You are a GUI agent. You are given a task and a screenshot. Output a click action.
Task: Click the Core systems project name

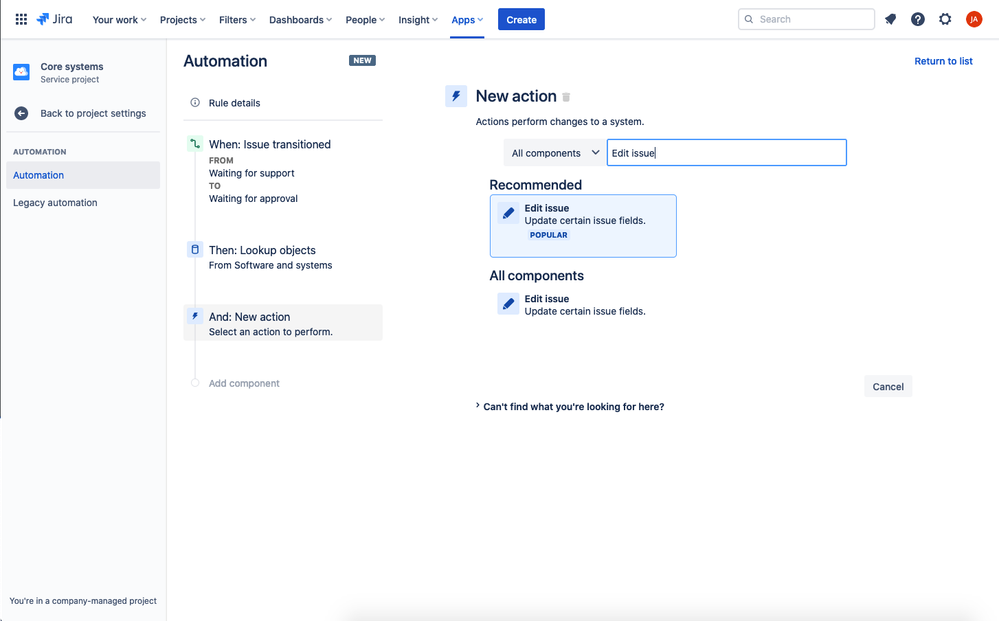pos(71,66)
